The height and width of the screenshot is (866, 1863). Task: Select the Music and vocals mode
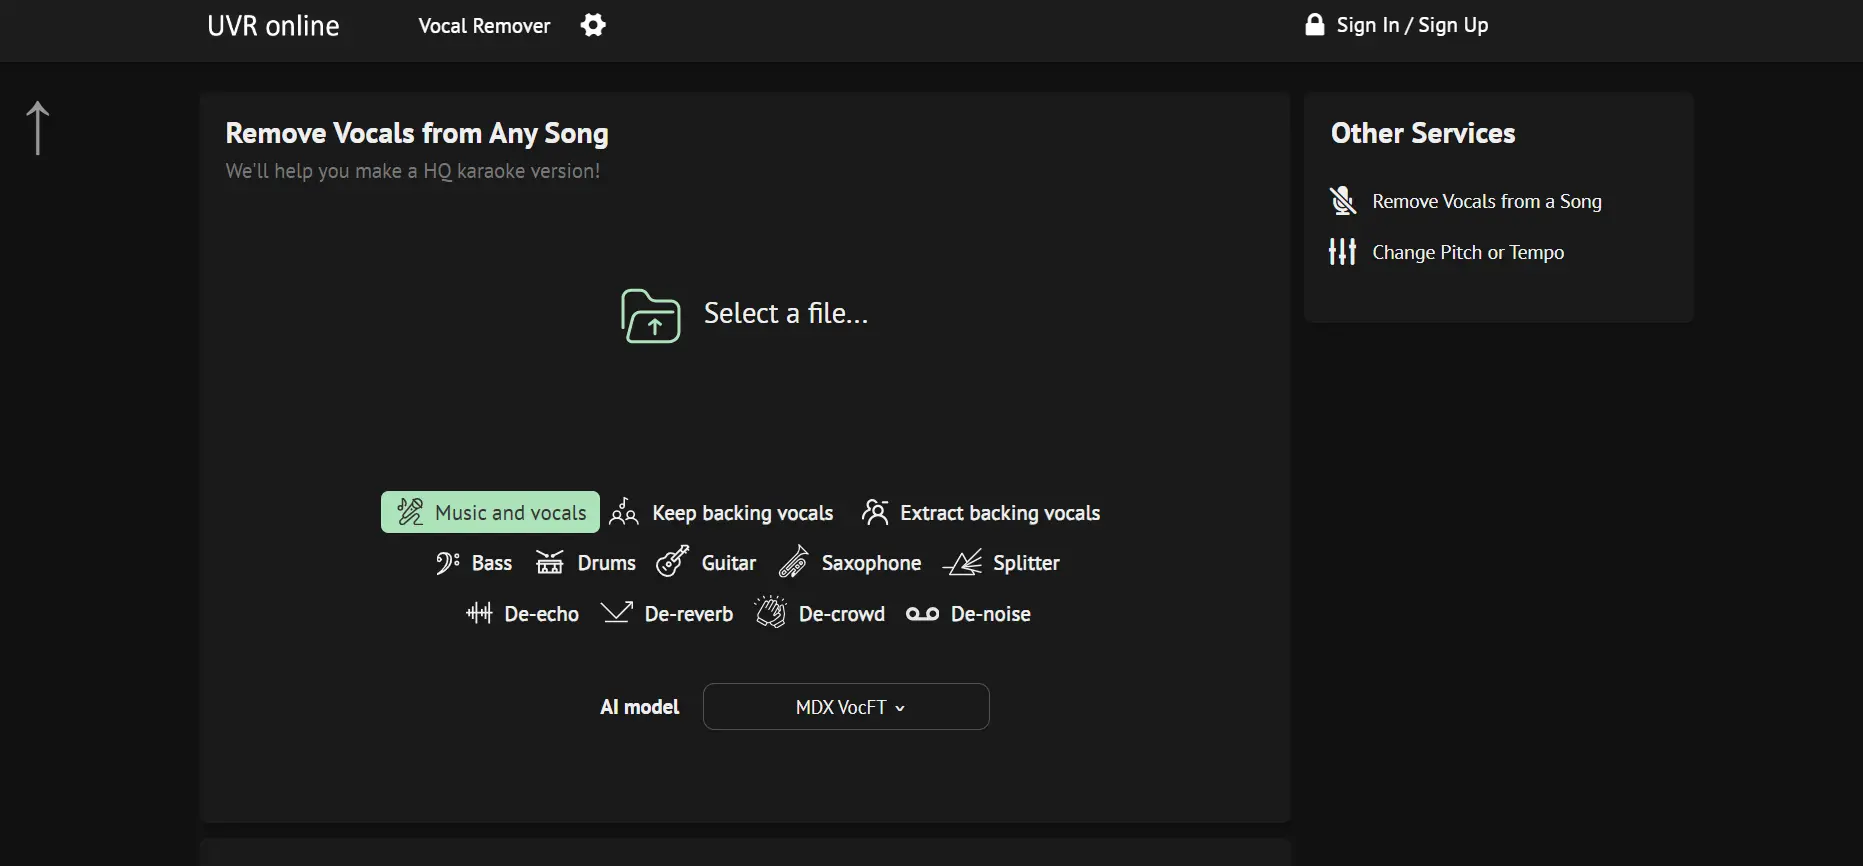coord(490,512)
